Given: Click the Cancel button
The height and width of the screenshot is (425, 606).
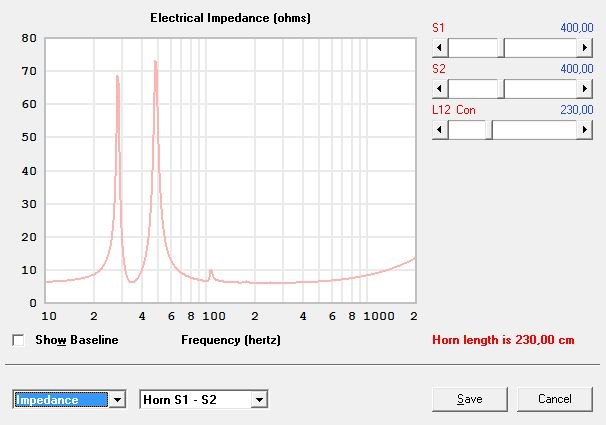Looking at the screenshot, I should [555, 398].
